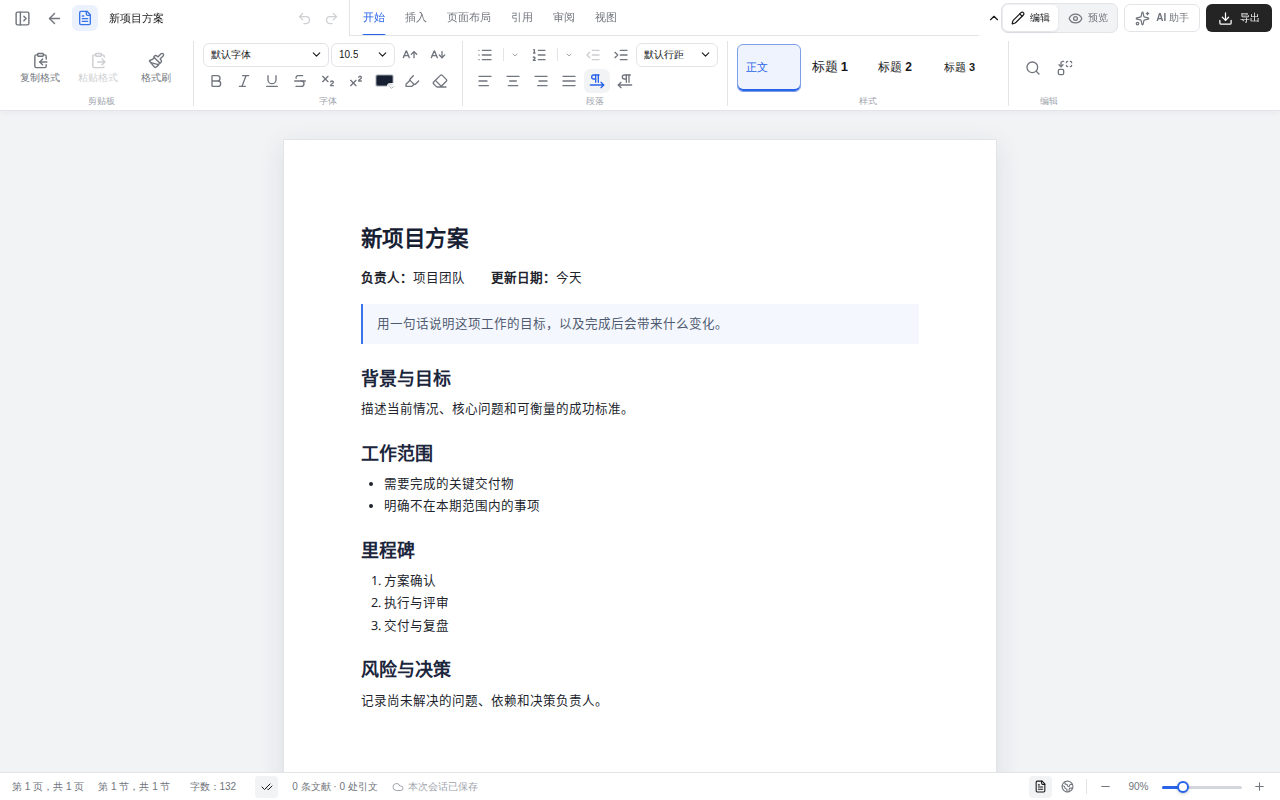Toggle underline formatting
The image size is (1280, 800).
pyautogui.click(x=272, y=82)
